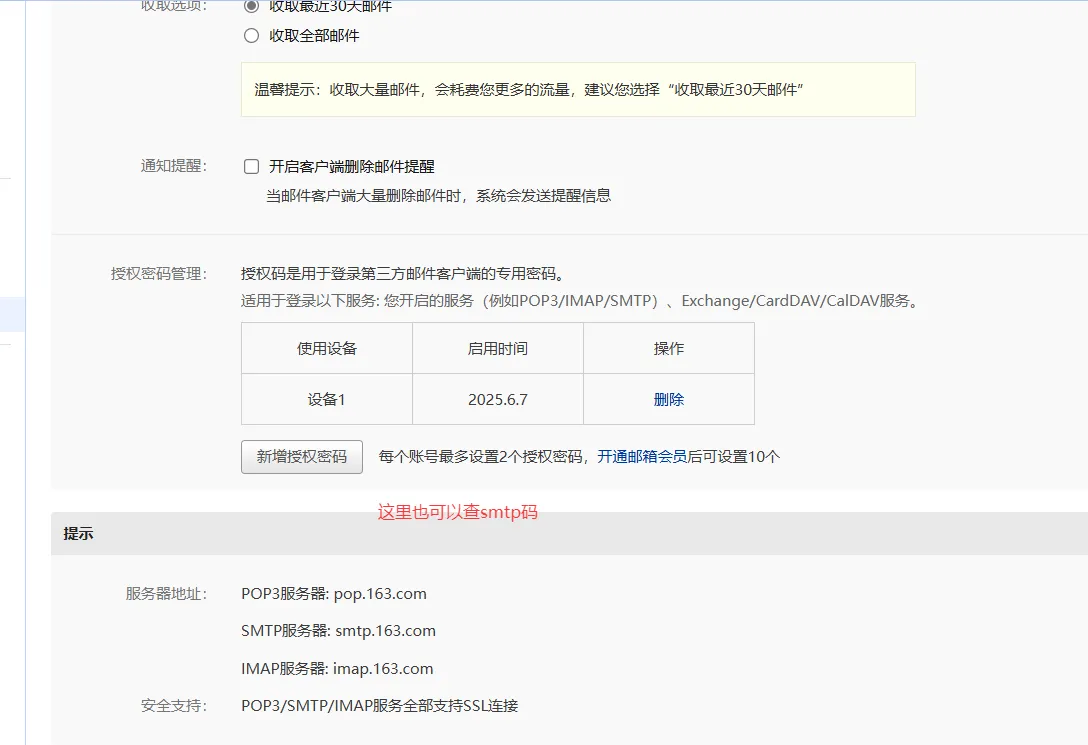
Task: Click the 使用设备 column header
Action: pos(327,349)
